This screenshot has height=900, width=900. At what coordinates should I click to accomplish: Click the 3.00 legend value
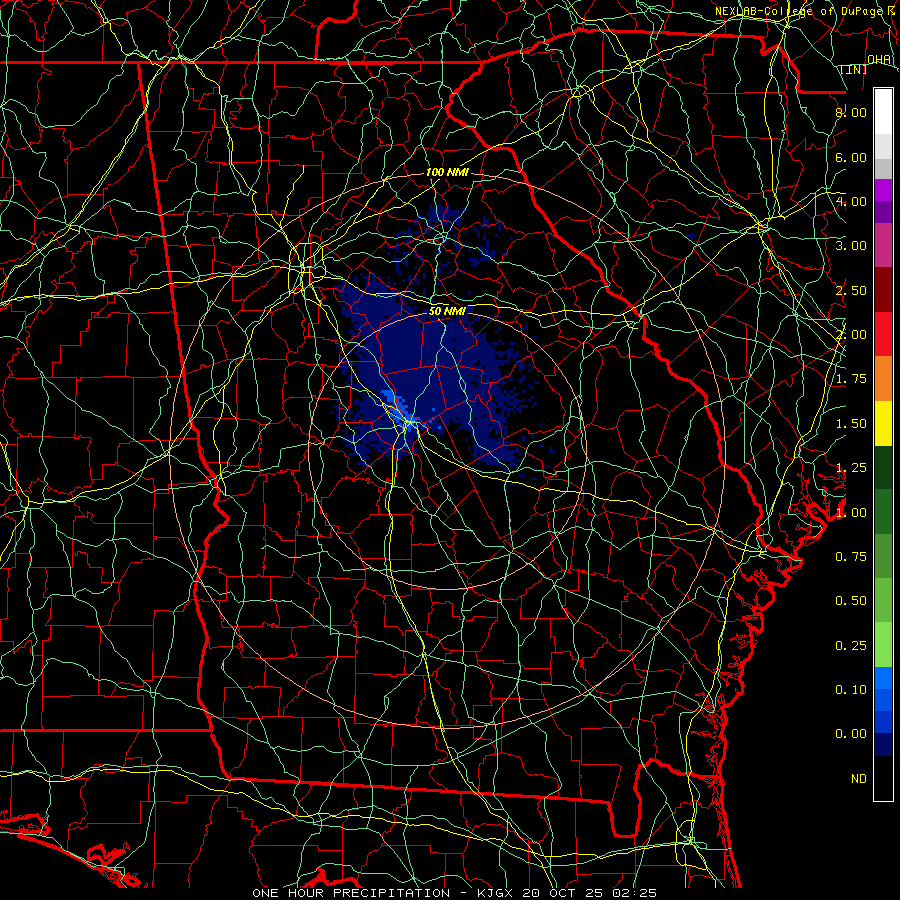(851, 246)
